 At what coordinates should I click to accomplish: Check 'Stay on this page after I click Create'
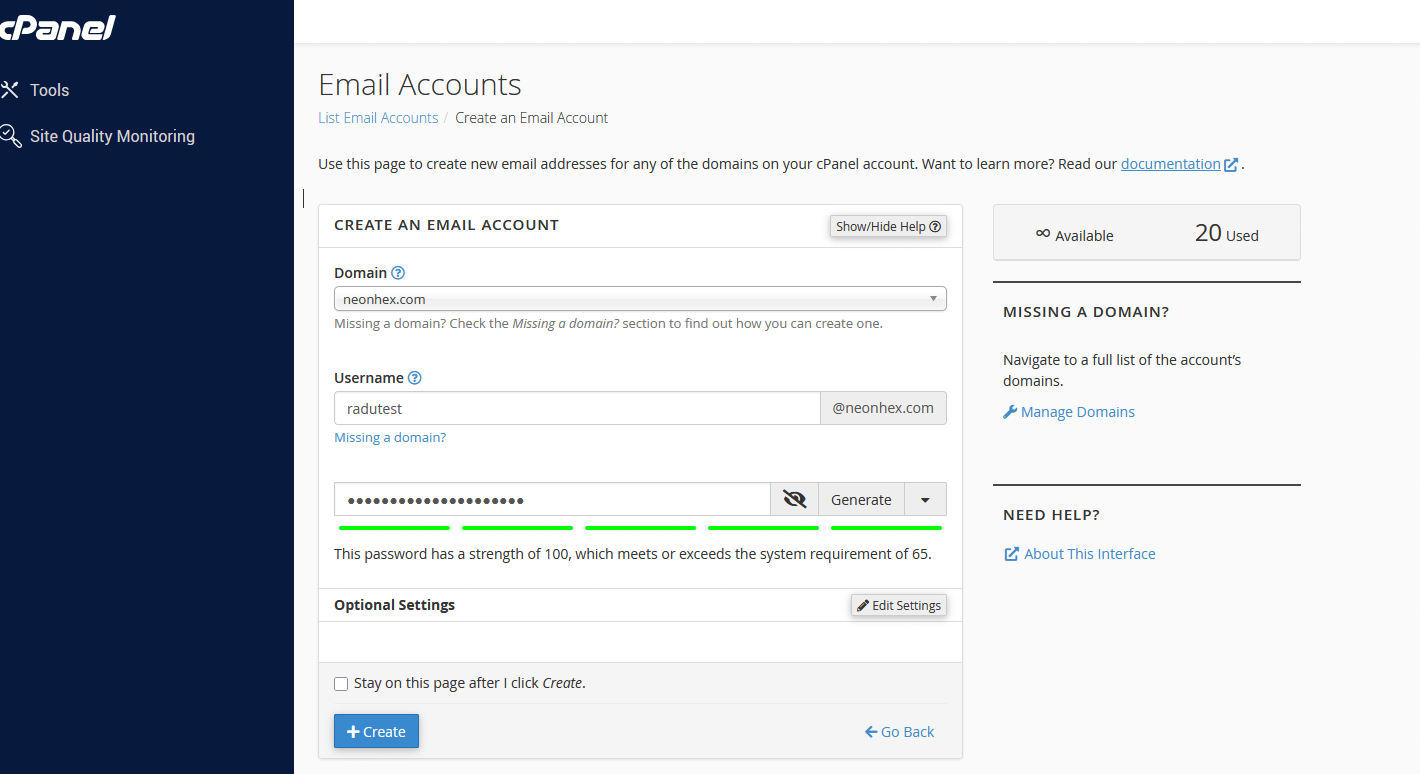(x=341, y=684)
